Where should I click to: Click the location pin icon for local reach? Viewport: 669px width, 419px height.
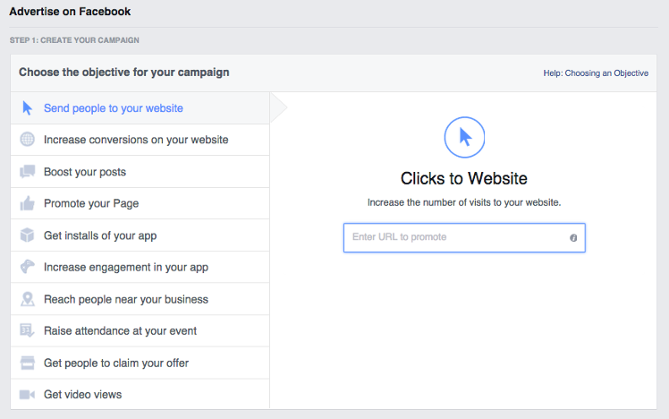[x=27, y=299]
